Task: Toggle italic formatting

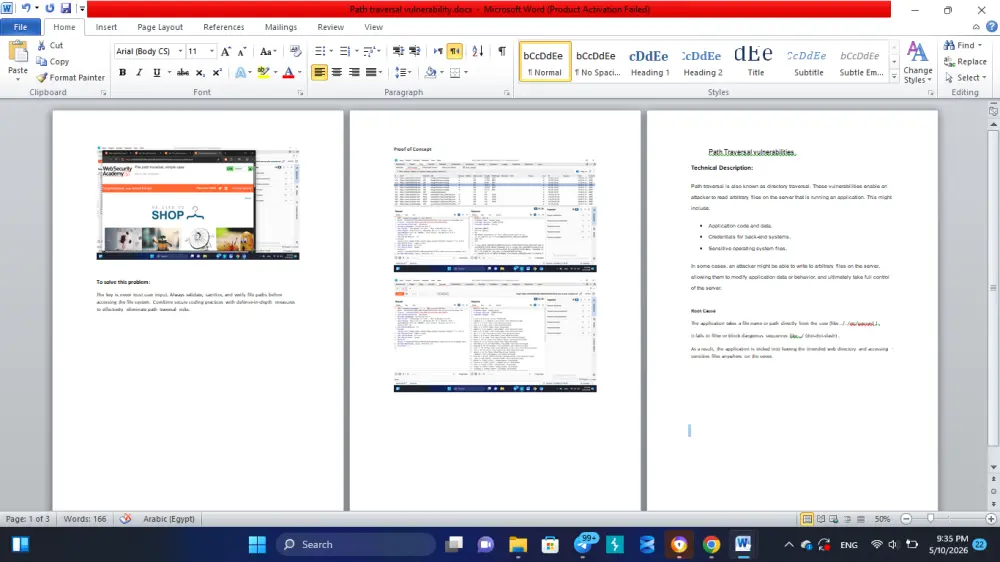Action: 139,73
